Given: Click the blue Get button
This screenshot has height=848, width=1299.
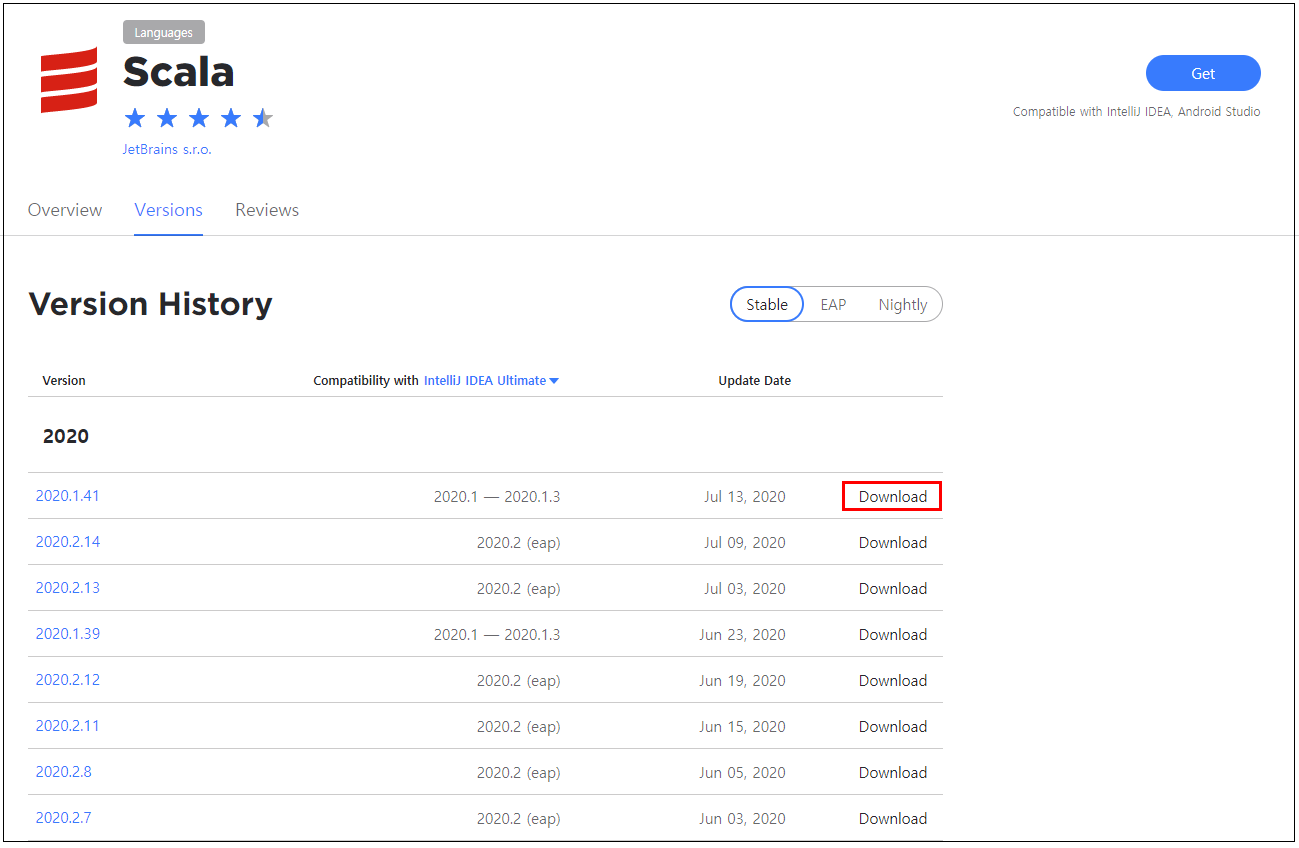Looking at the screenshot, I should click(x=1203, y=73).
